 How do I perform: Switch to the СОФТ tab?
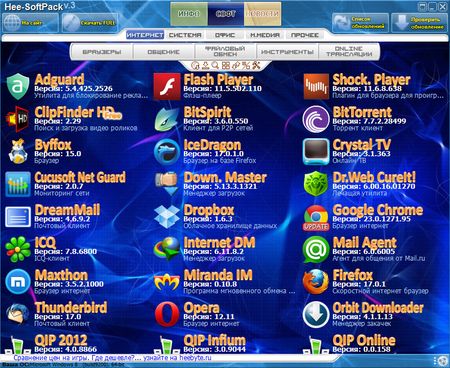coord(226,14)
